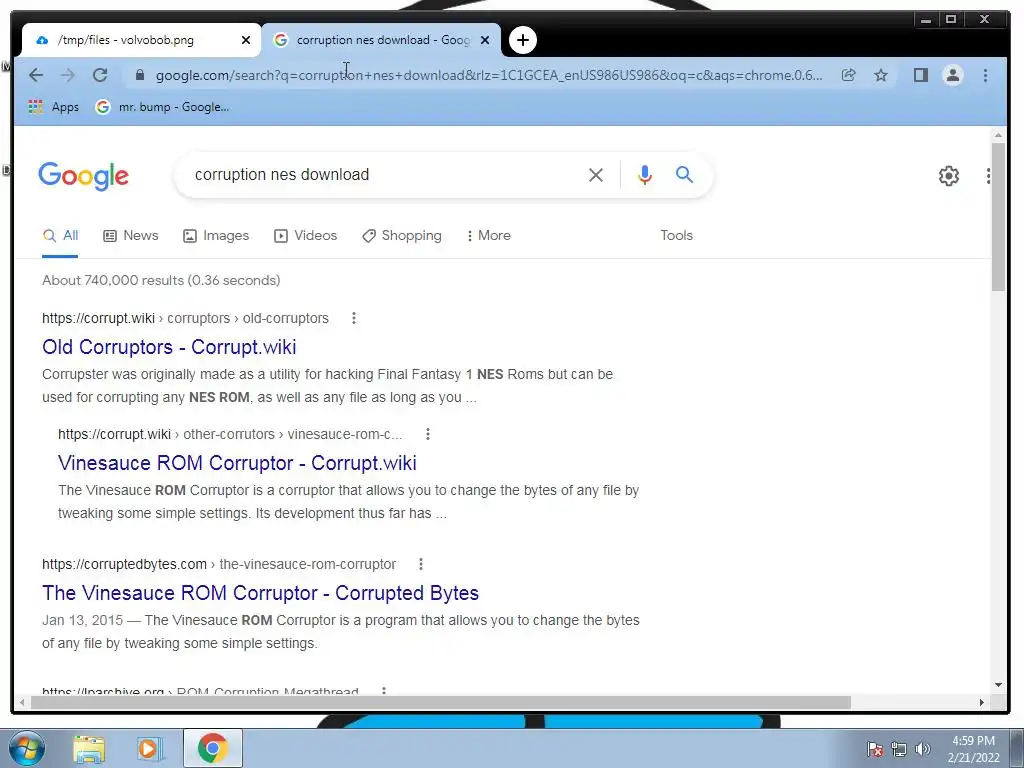This screenshot has height=768, width=1024.
Task: Click the horizontal scrollbar thumb
Action: pyautogui.click(x=441, y=703)
